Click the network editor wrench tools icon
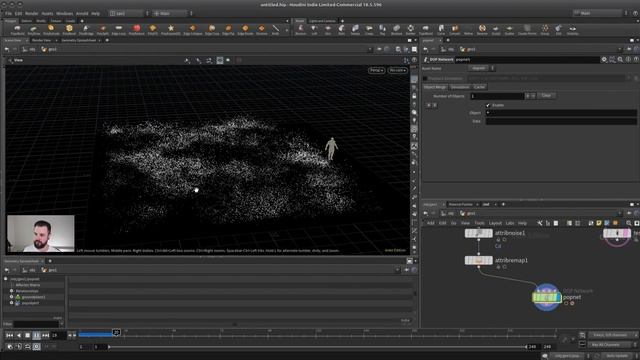 pos(540,223)
